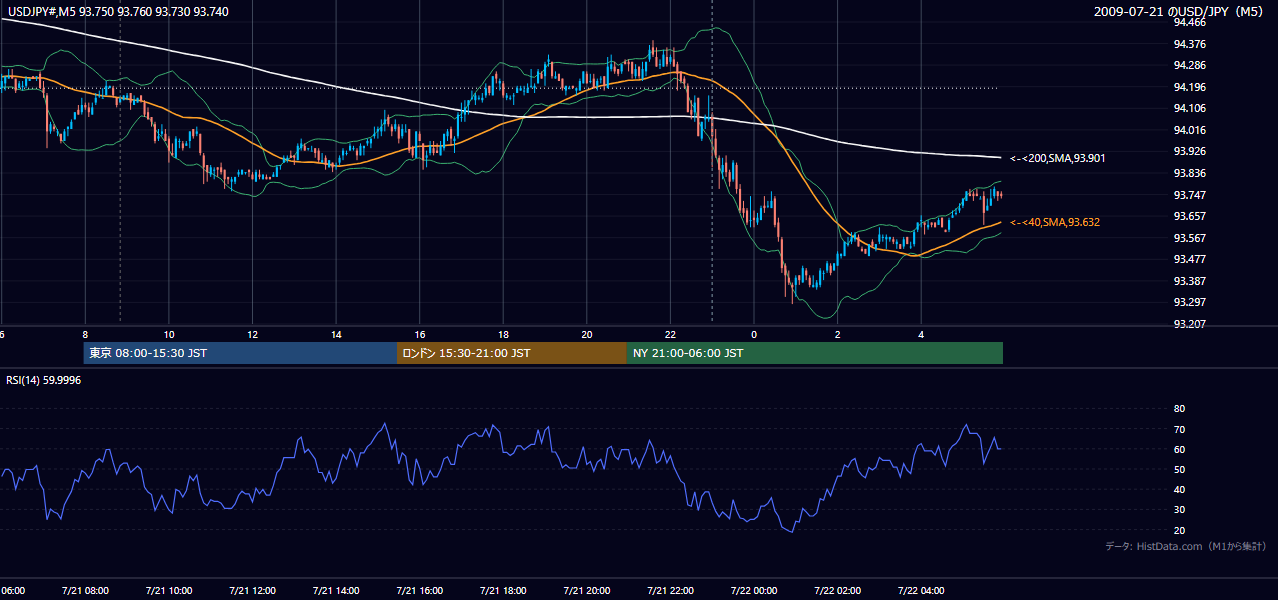This screenshot has width=1278, height=600.
Task: Click the 7/21 10:00 time axis label
Action: click(x=169, y=591)
